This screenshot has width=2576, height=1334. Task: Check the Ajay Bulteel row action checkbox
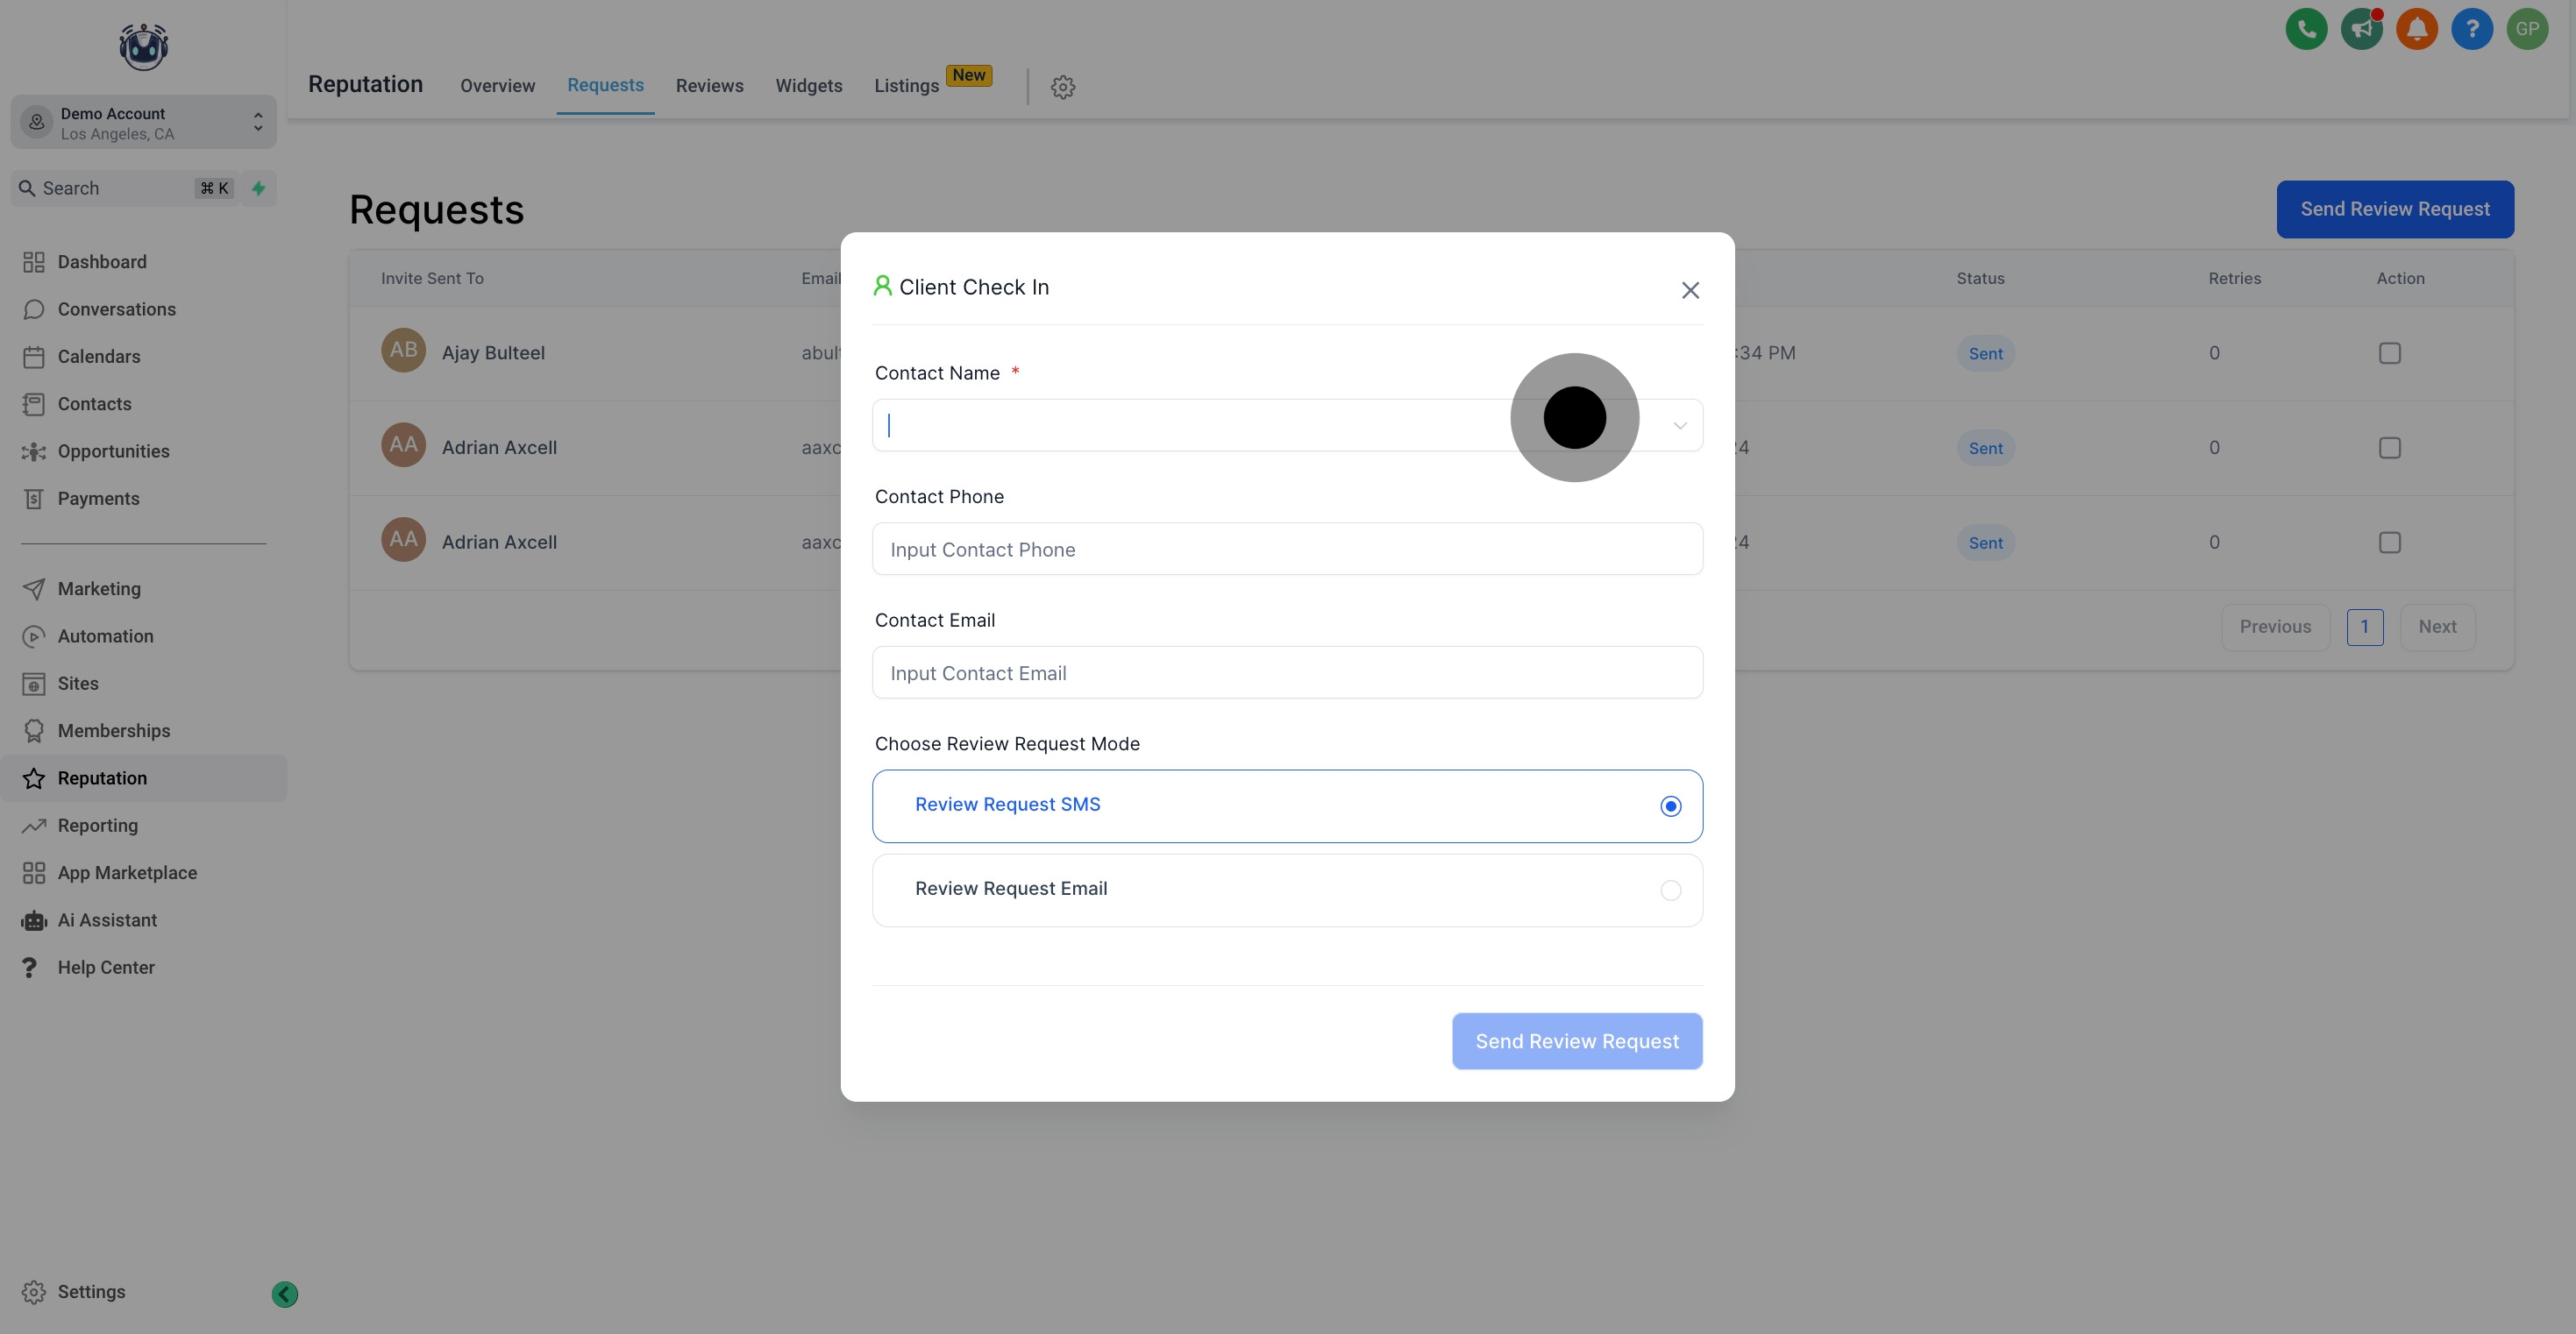pyautogui.click(x=2389, y=353)
